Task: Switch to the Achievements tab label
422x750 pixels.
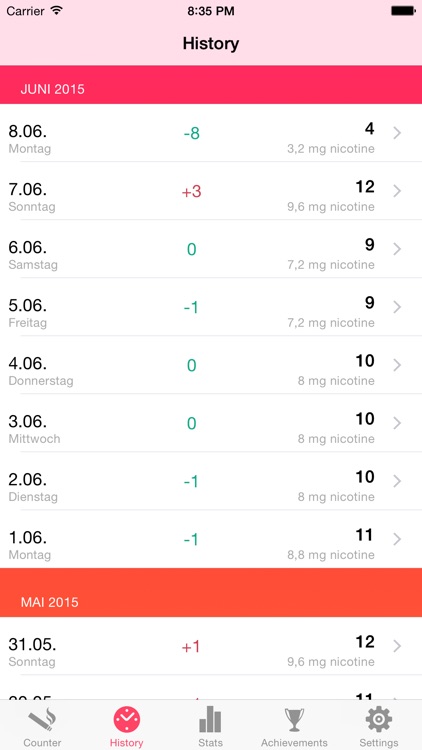Action: coord(294,743)
